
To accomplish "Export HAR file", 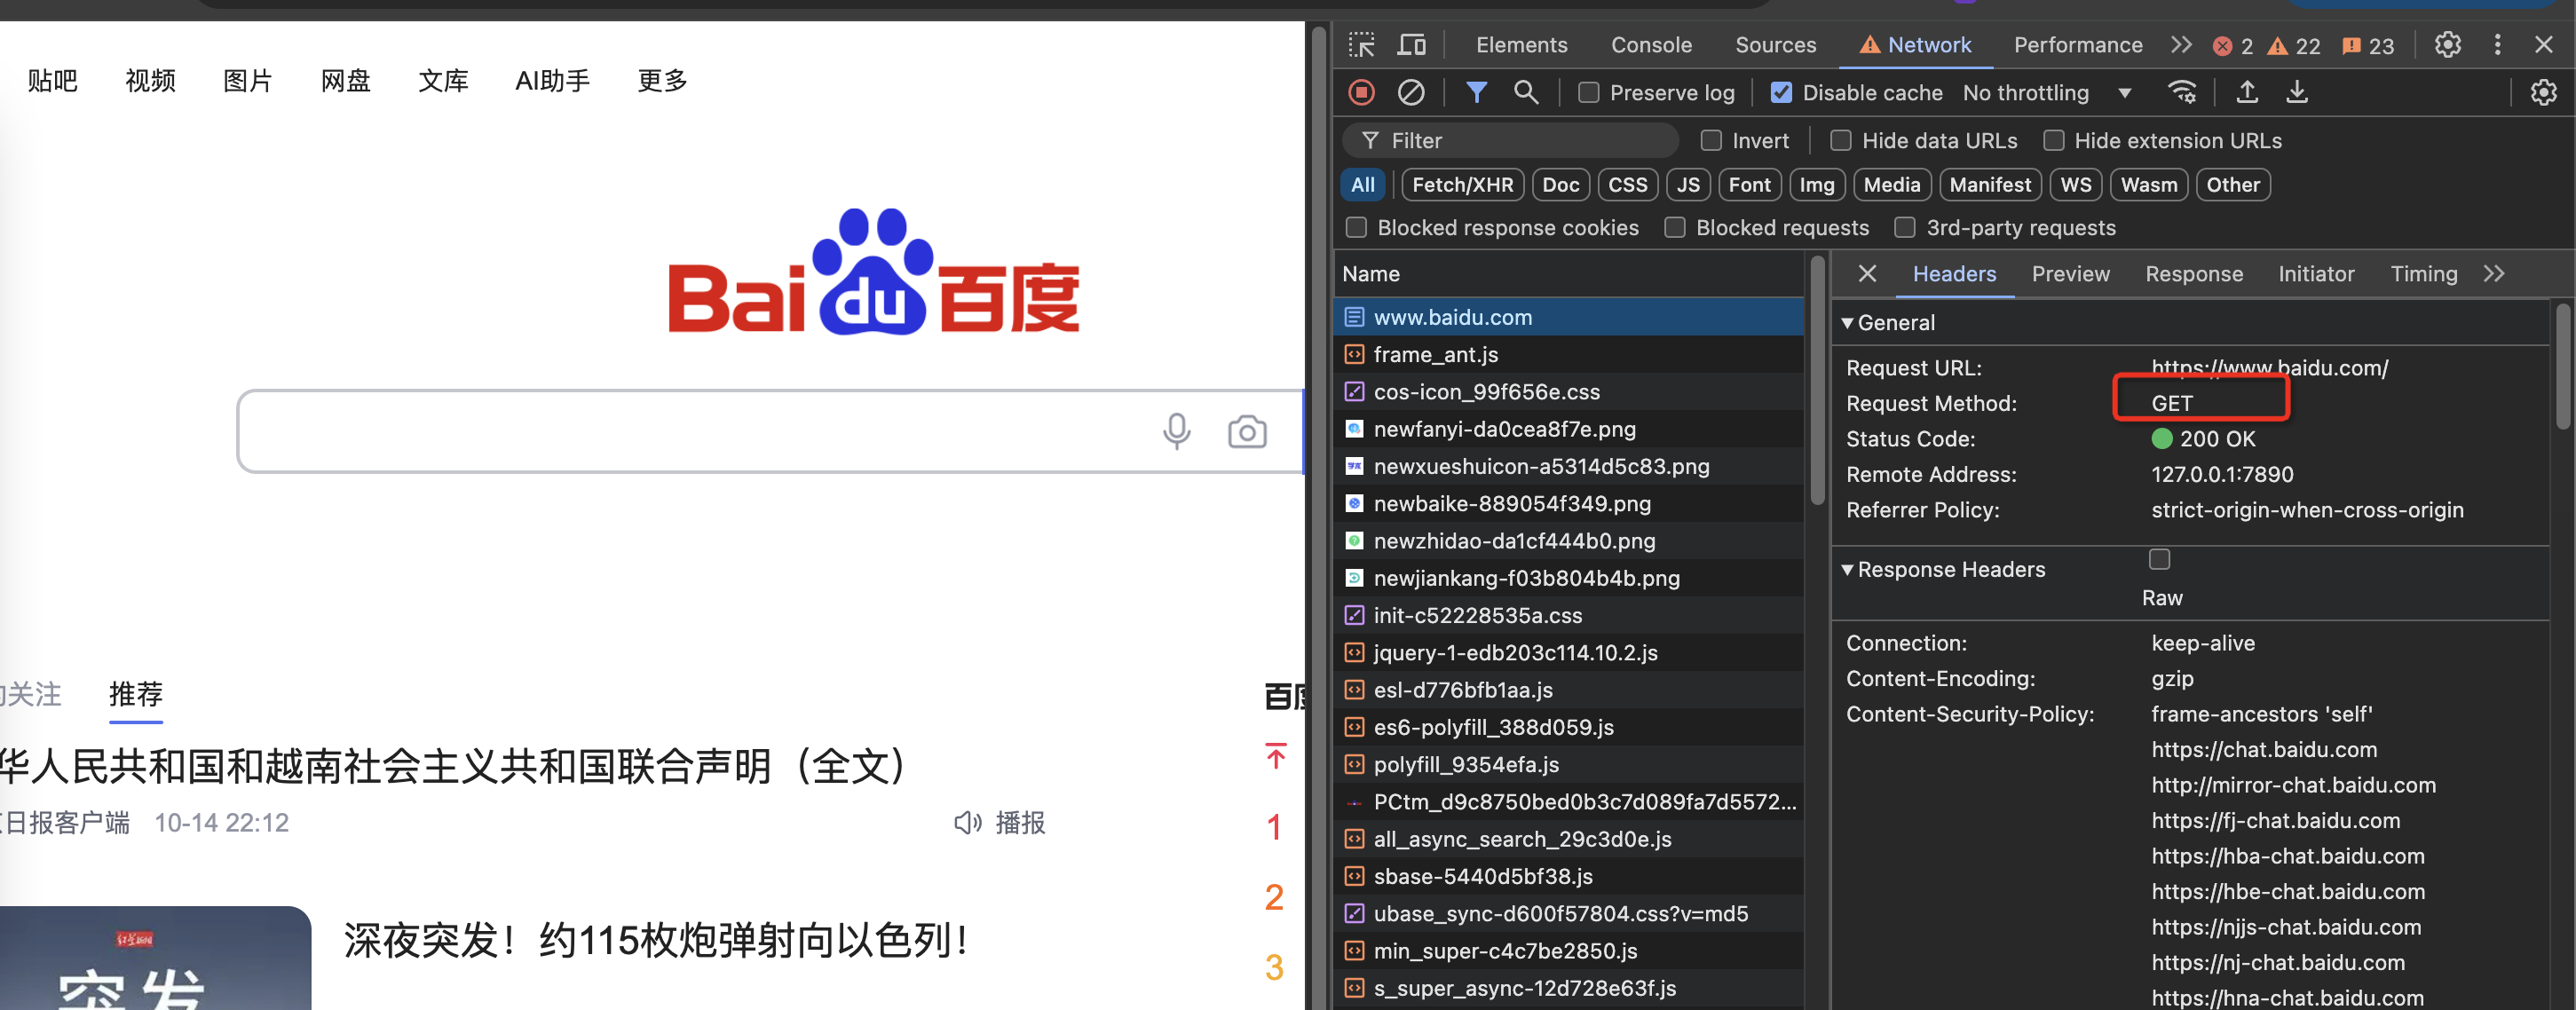I will (x=2297, y=92).
